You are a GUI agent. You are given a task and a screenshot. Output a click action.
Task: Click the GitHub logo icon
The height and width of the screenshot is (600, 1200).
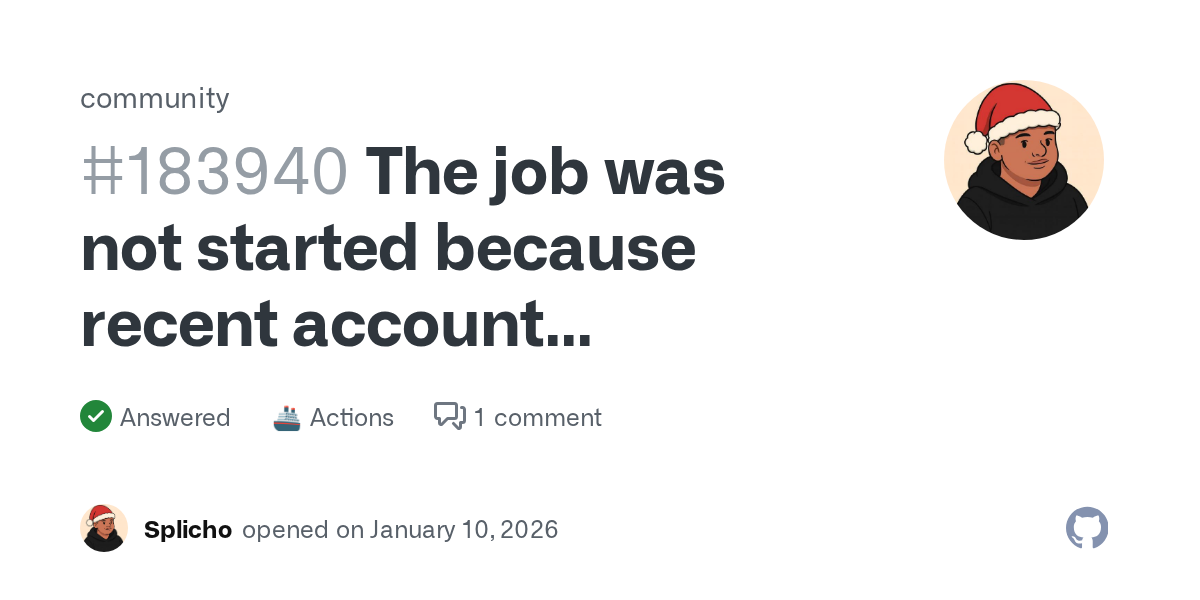[x=1087, y=528]
